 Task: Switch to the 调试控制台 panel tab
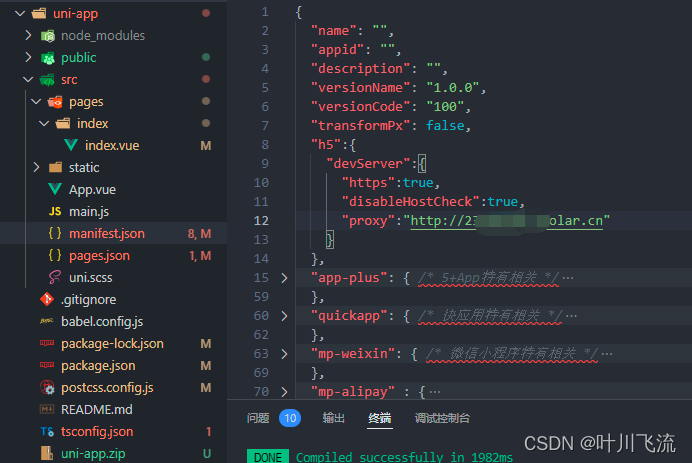(x=442, y=418)
